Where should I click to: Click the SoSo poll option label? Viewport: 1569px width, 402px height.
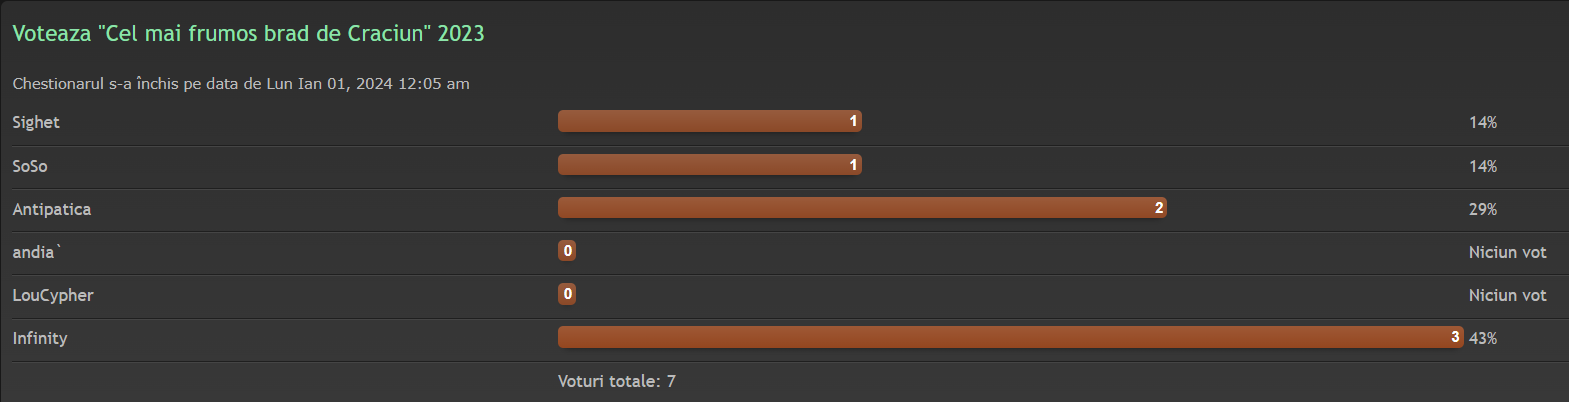[x=30, y=166]
